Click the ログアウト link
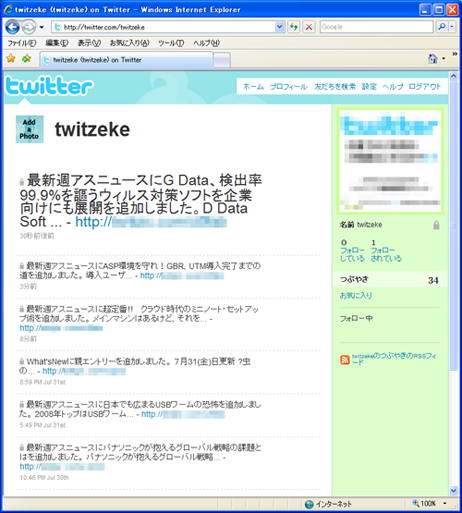 425,87
